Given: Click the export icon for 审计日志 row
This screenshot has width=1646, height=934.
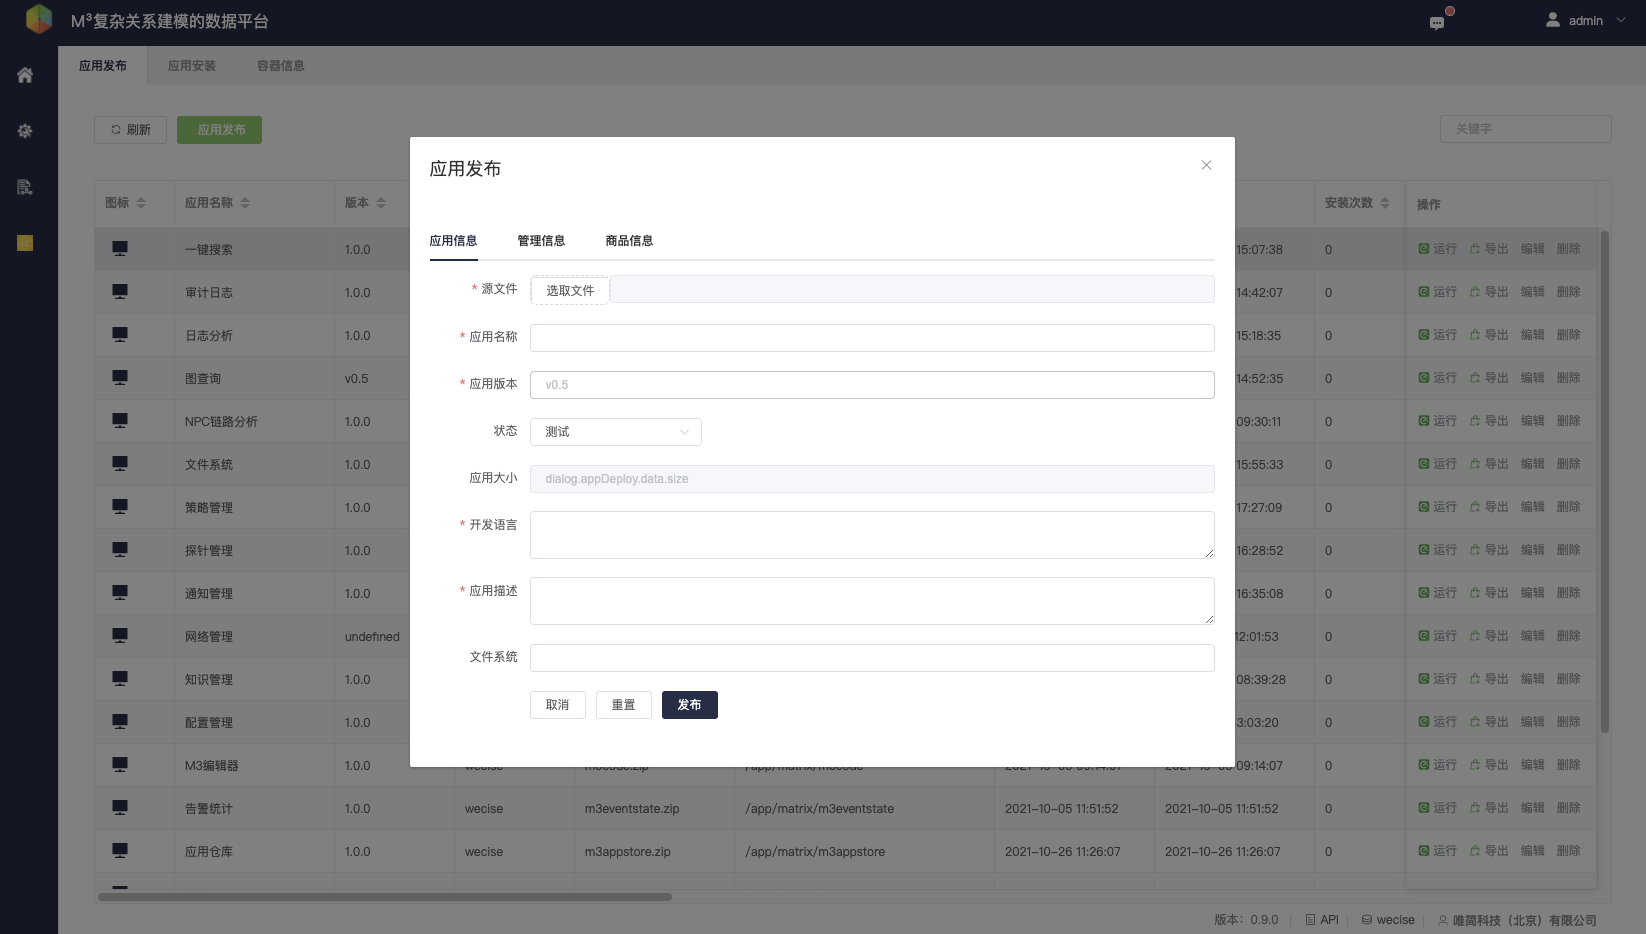Looking at the screenshot, I should tap(1475, 292).
